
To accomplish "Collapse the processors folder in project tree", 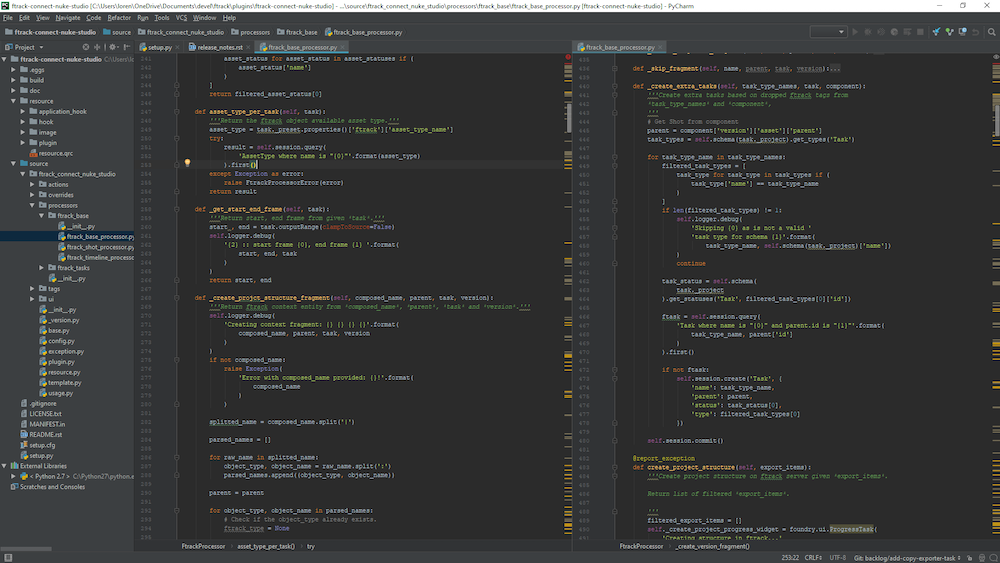I will [33, 205].
